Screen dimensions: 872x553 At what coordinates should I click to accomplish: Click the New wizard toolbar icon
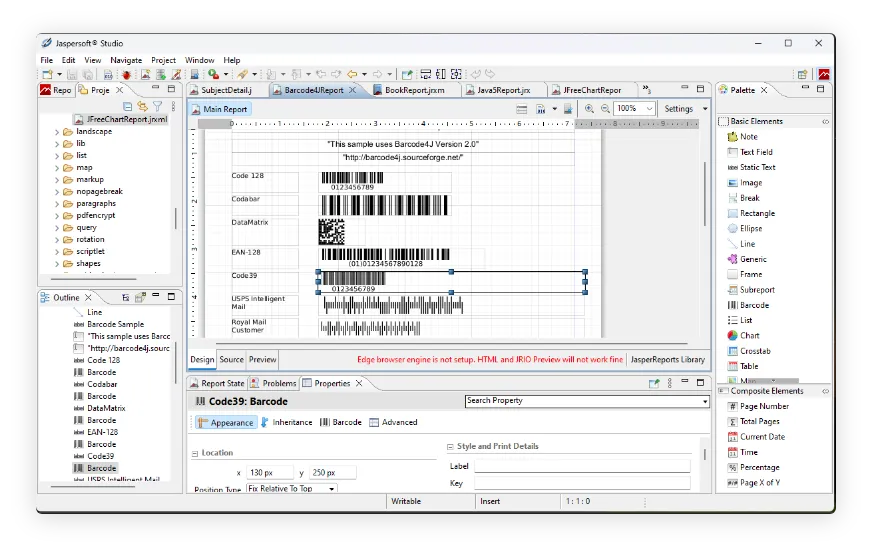[48, 75]
